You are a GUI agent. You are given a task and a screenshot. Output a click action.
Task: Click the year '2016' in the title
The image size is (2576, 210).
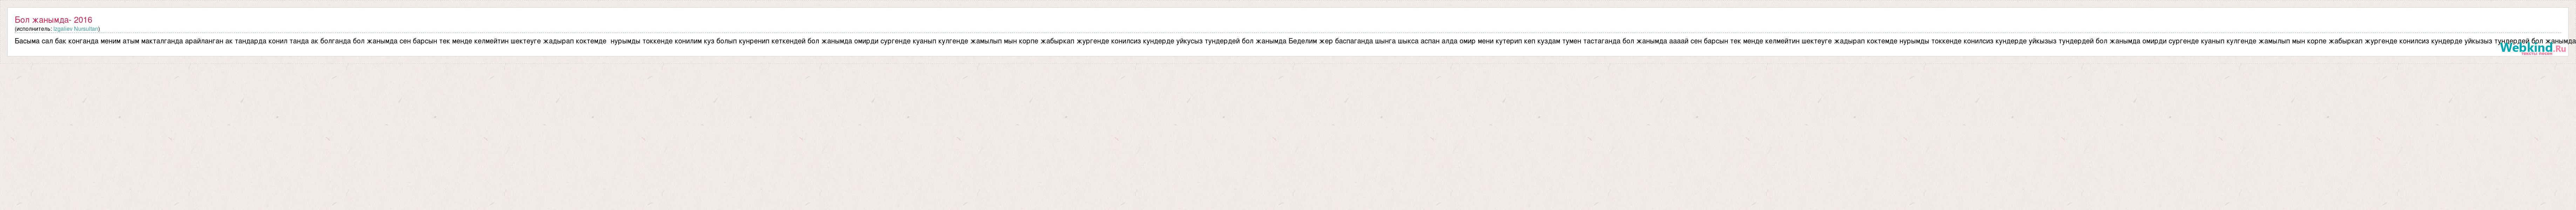(x=83, y=20)
